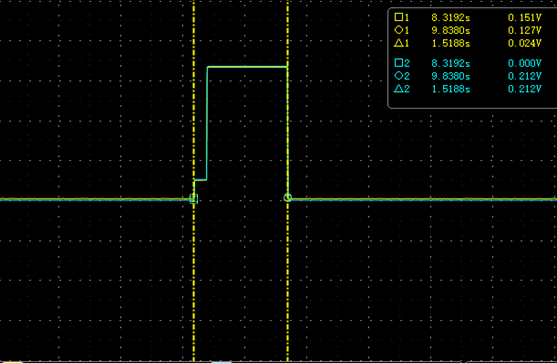Click the yellow 1.5188s delta time readout
The height and width of the screenshot is (363, 557).
pyautogui.click(x=451, y=43)
